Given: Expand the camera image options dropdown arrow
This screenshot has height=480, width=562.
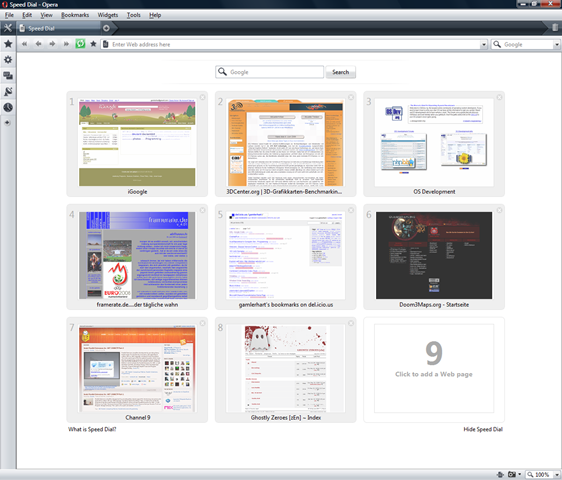Looking at the screenshot, I should pyautogui.click(x=520, y=474).
